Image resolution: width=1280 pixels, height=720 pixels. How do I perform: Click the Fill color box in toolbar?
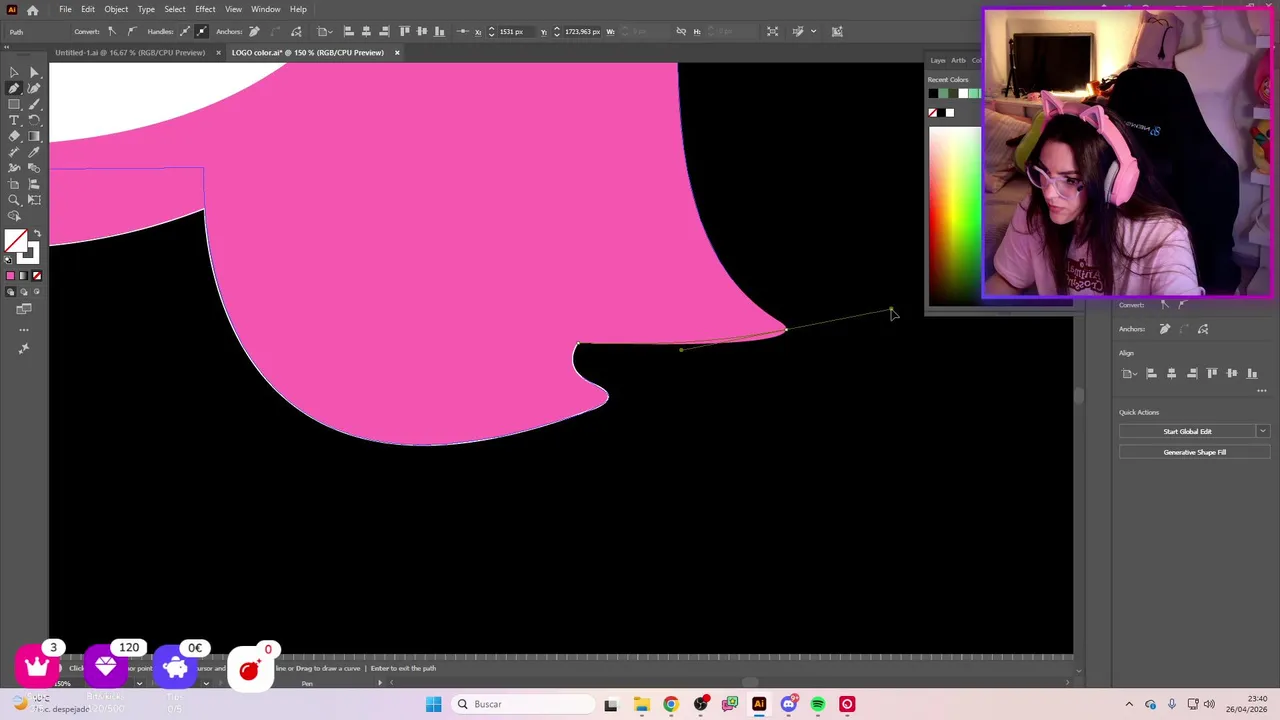click(x=17, y=240)
